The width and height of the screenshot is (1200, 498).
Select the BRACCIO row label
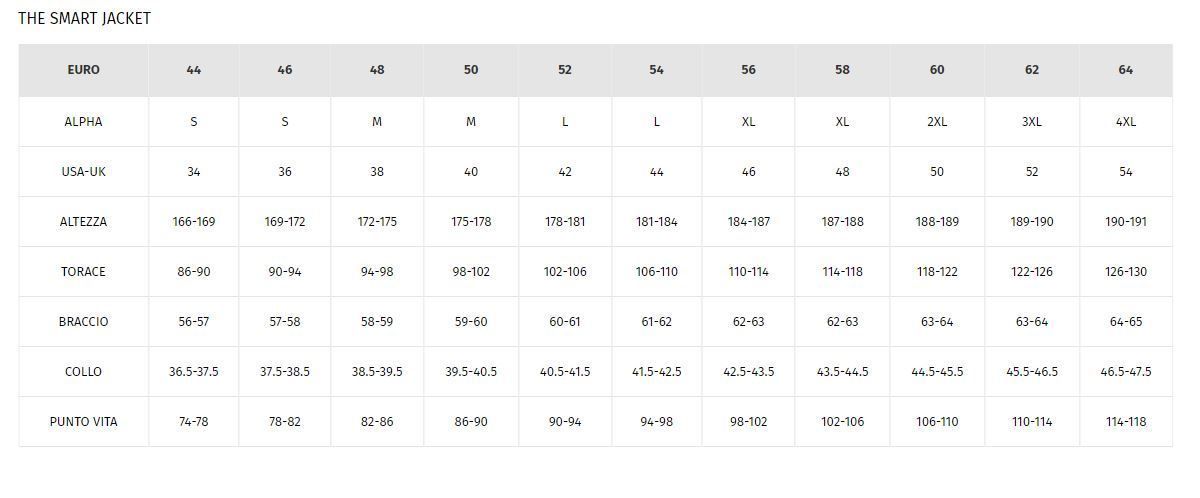pyautogui.click(x=83, y=322)
